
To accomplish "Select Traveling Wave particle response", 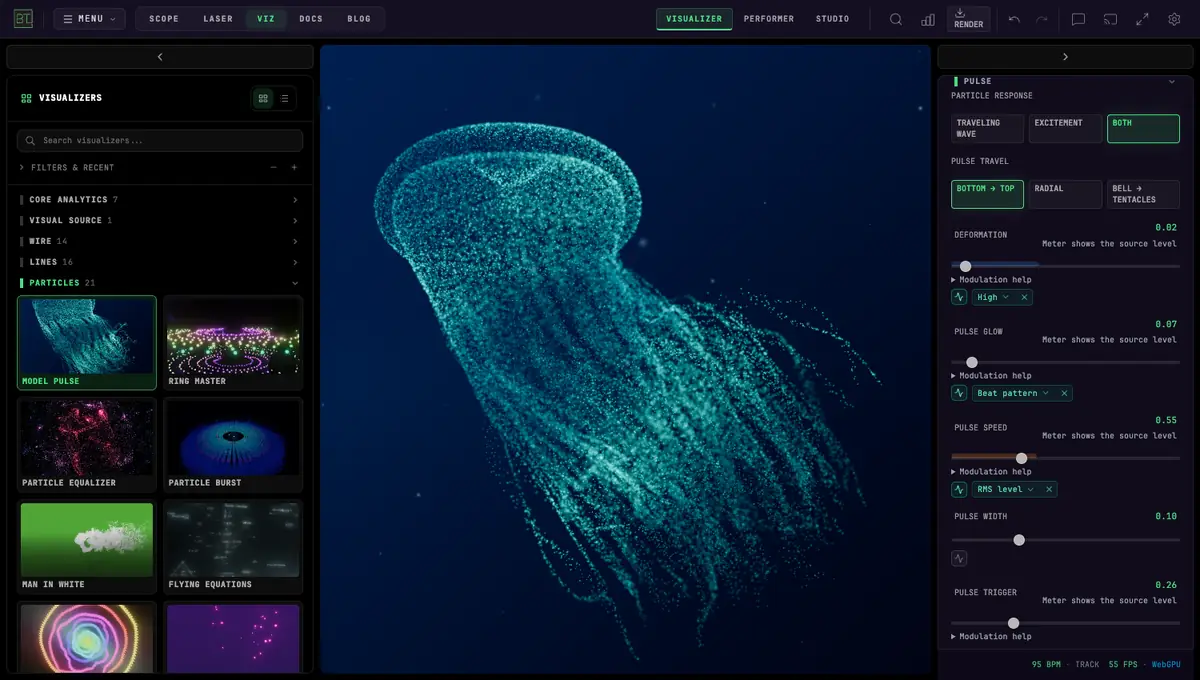I will pyautogui.click(x=987, y=129).
